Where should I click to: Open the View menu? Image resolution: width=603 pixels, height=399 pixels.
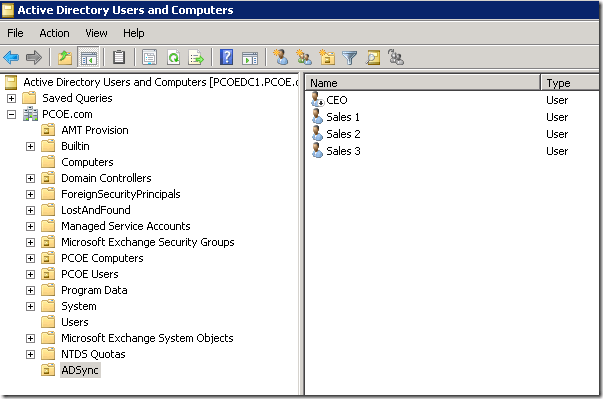click(96, 33)
